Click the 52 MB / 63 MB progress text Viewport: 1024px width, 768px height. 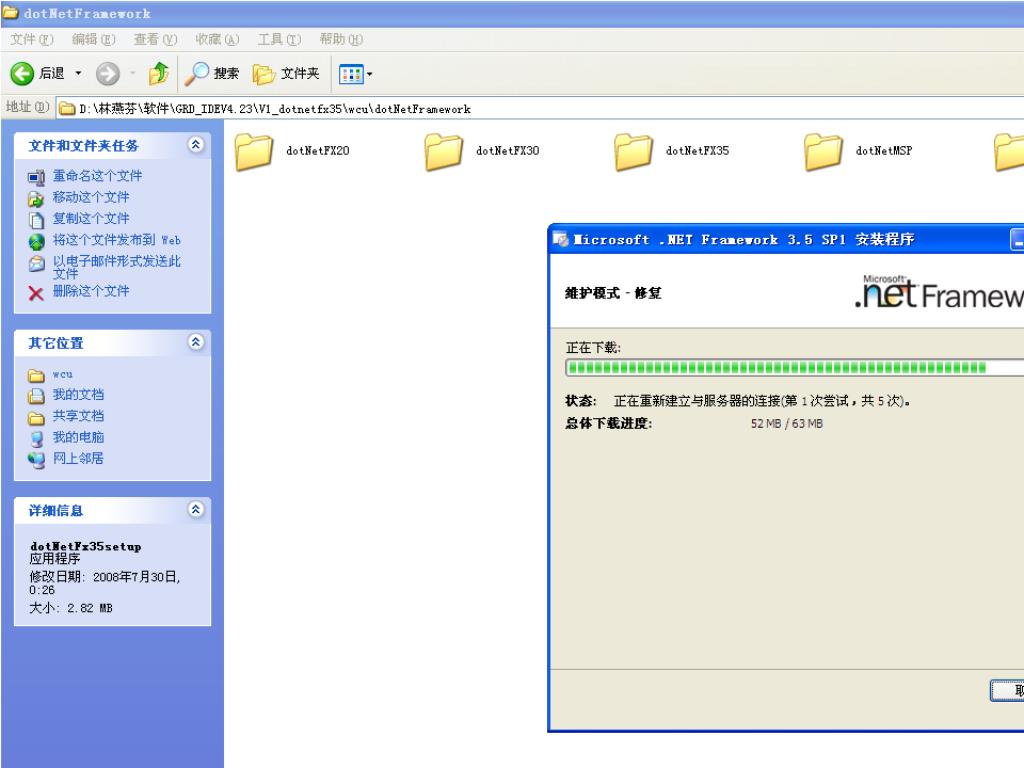pyautogui.click(x=786, y=423)
